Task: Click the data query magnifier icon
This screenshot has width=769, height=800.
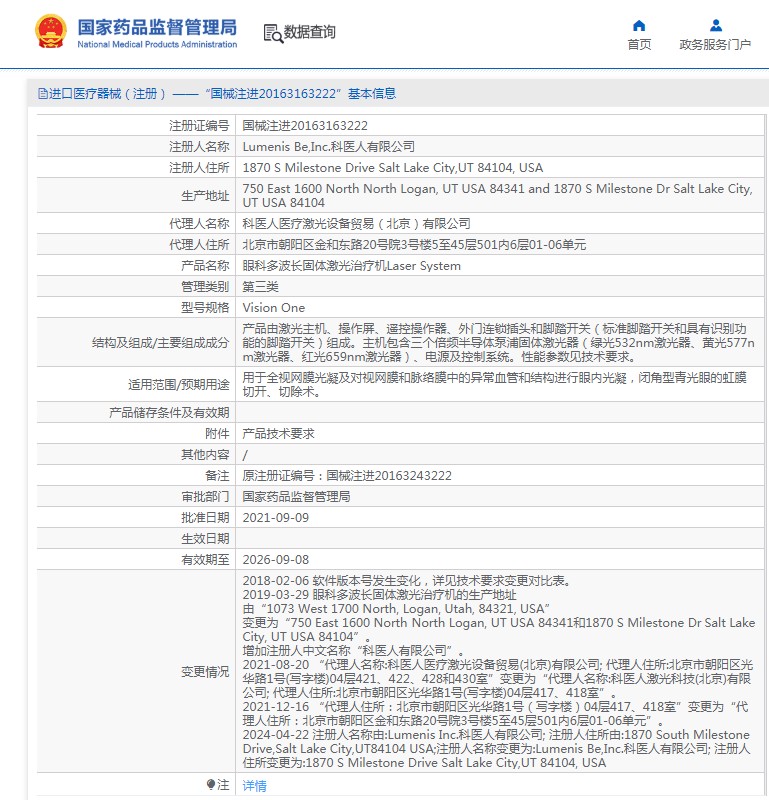Action: [273, 33]
